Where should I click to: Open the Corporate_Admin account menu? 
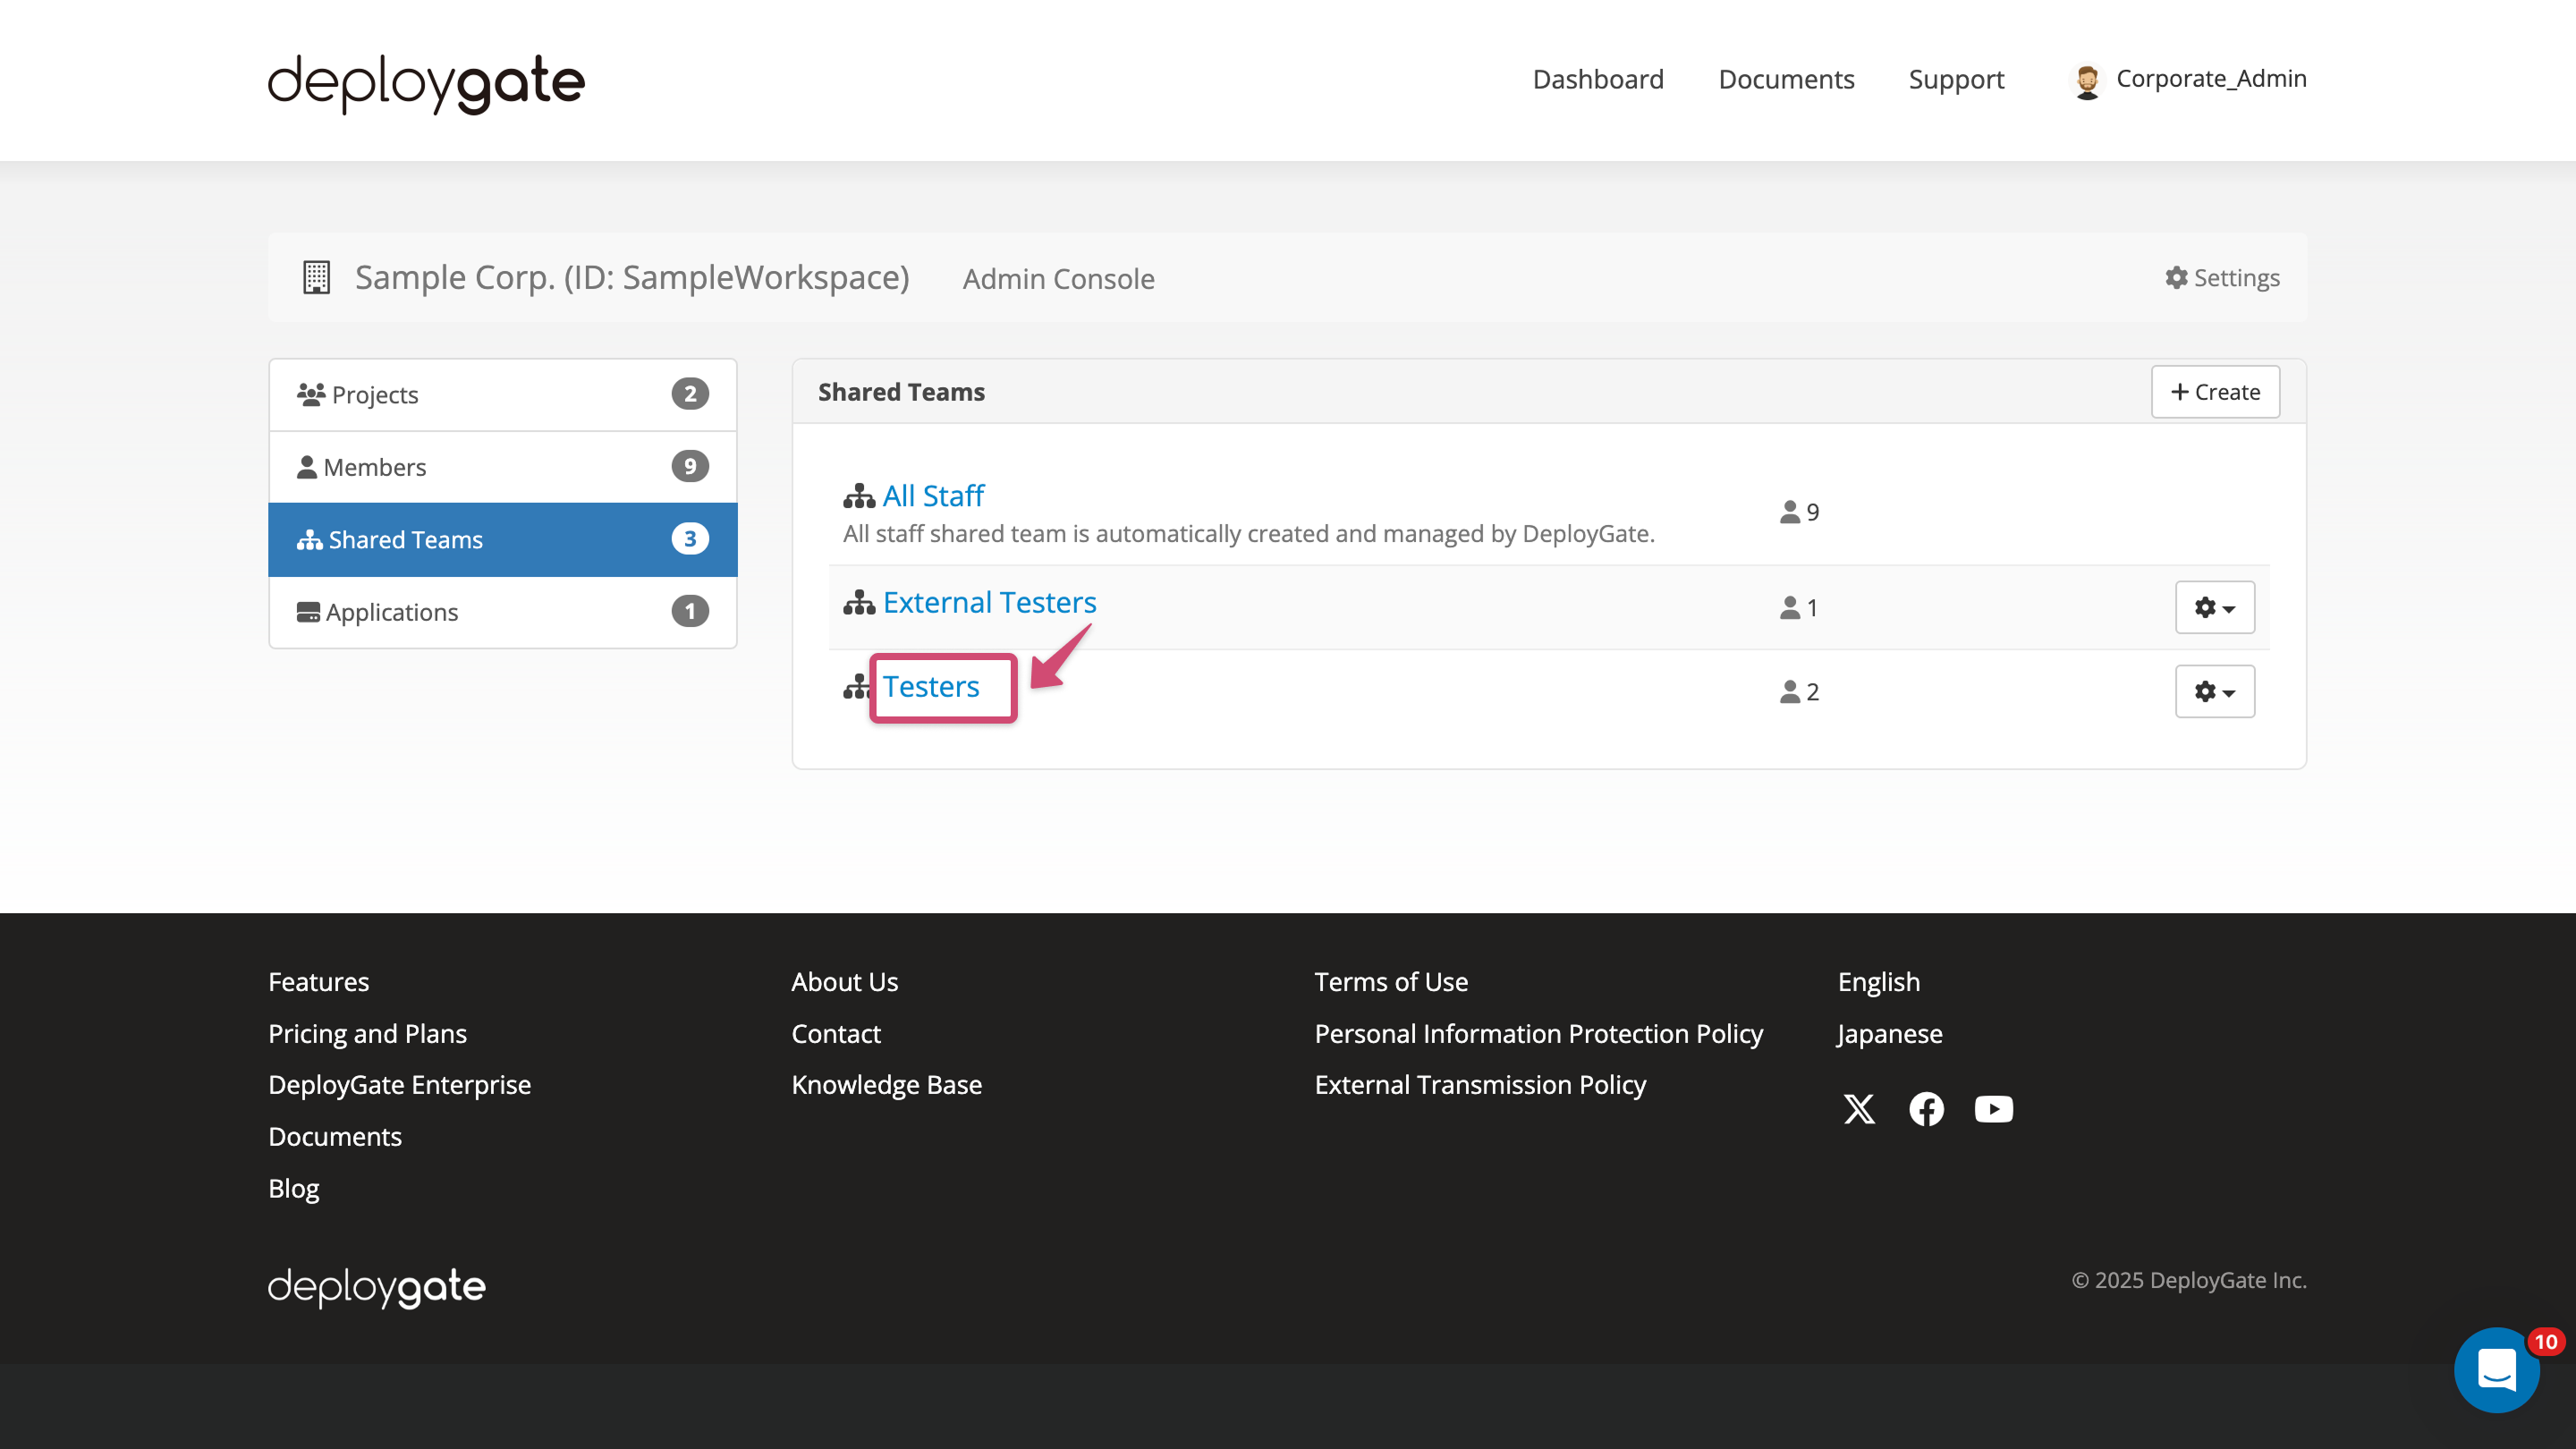2188,79
